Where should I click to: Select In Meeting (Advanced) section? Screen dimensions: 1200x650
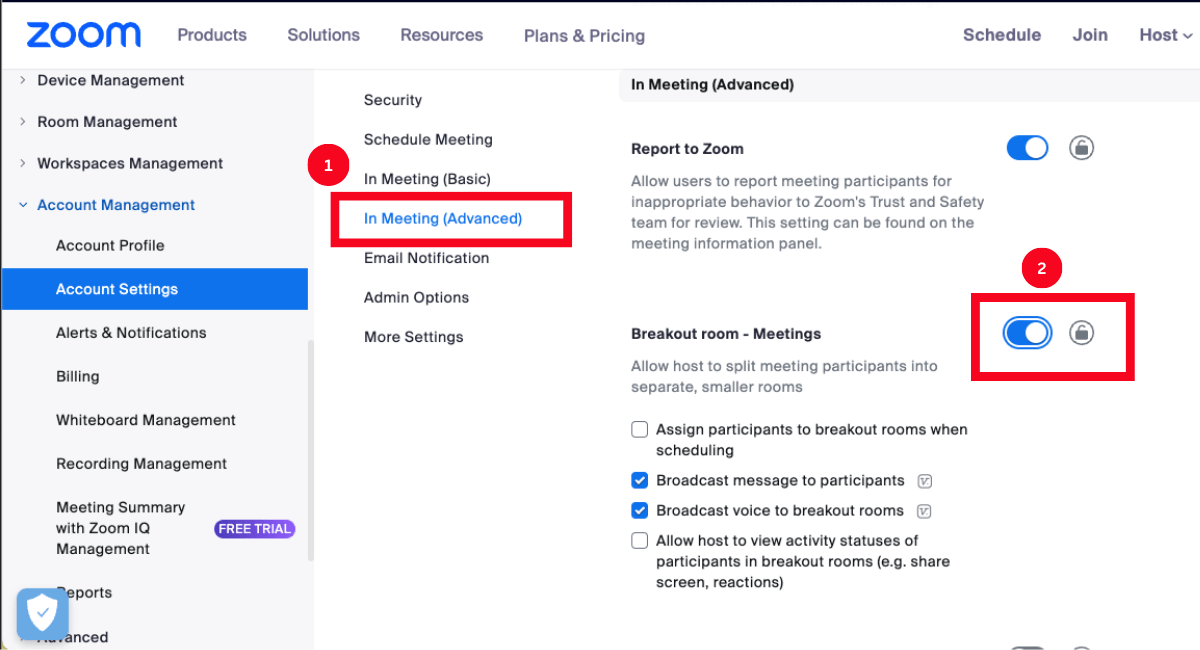click(443, 218)
